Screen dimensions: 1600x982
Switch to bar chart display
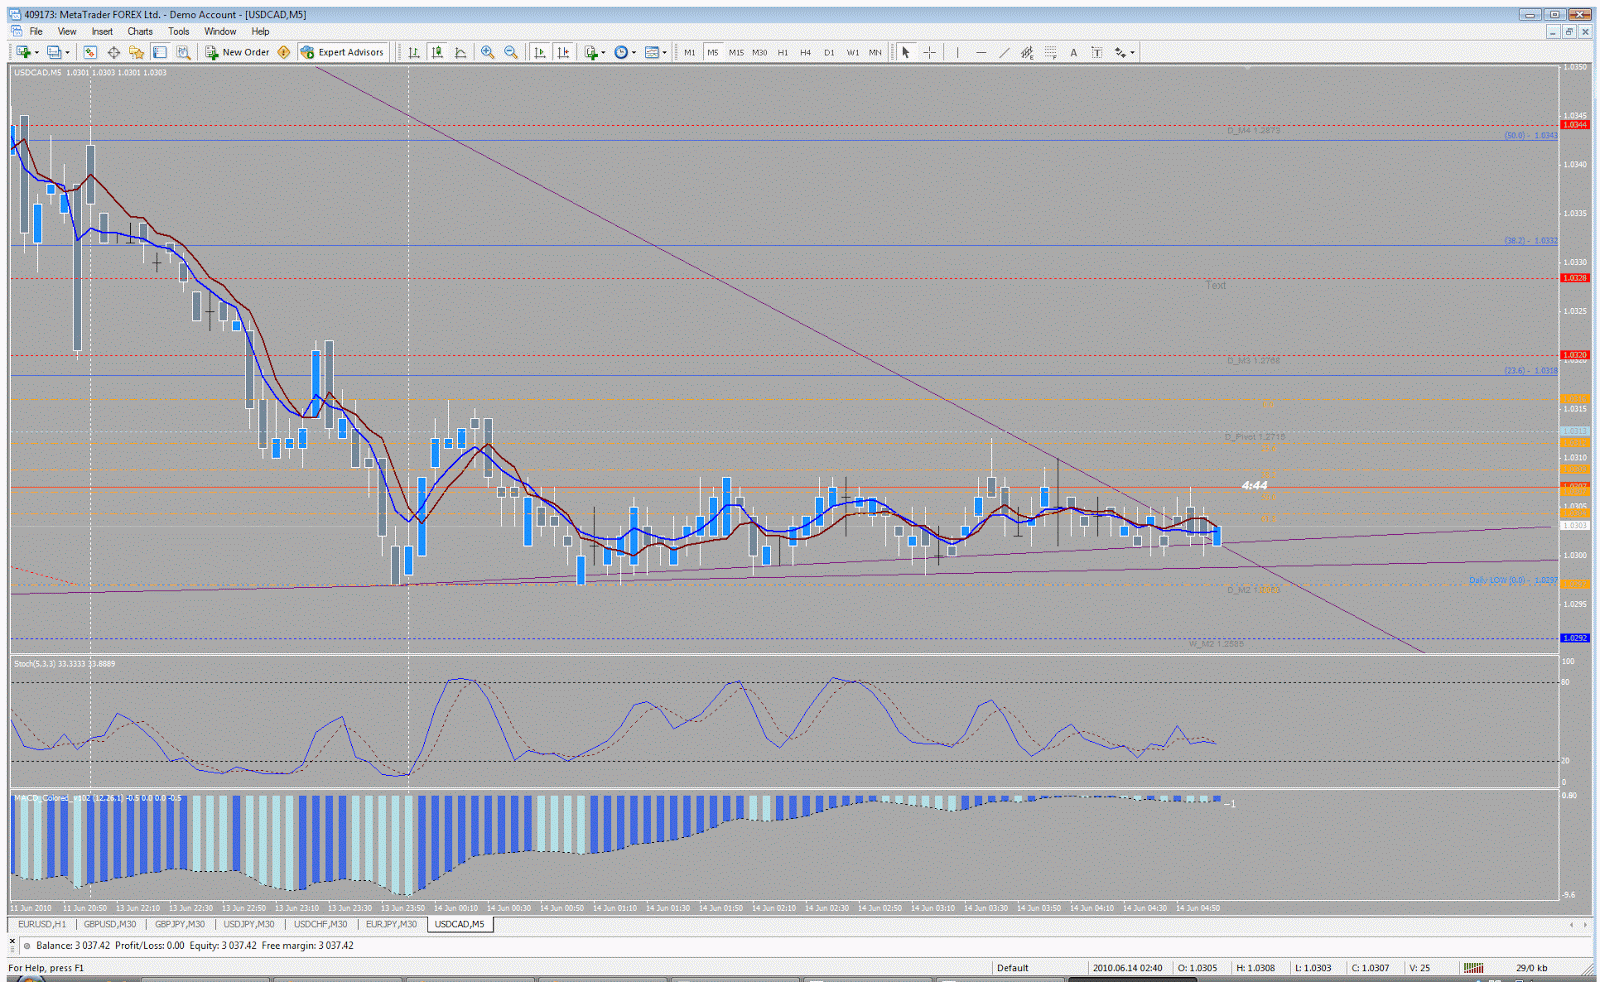tap(414, 52)
